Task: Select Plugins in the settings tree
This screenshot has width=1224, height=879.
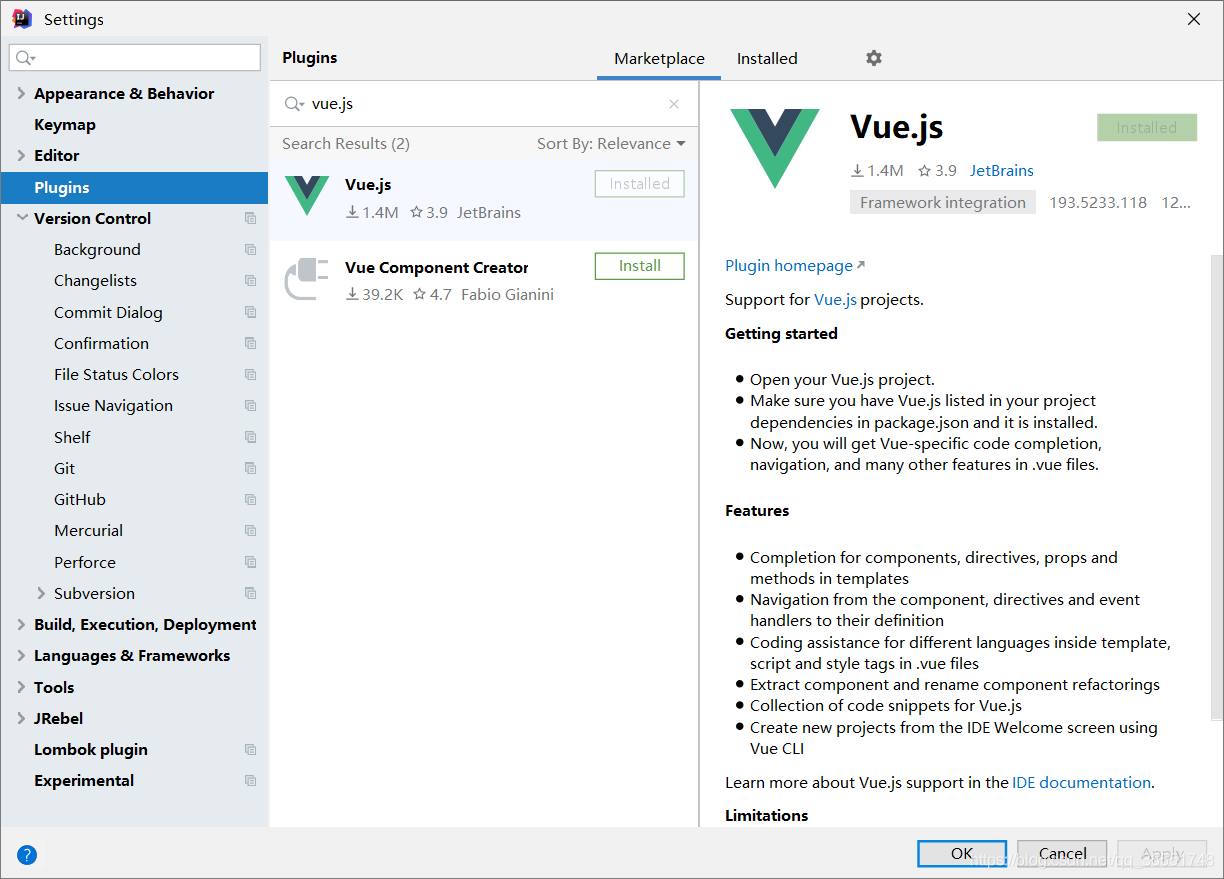Action: coord(134,187)
